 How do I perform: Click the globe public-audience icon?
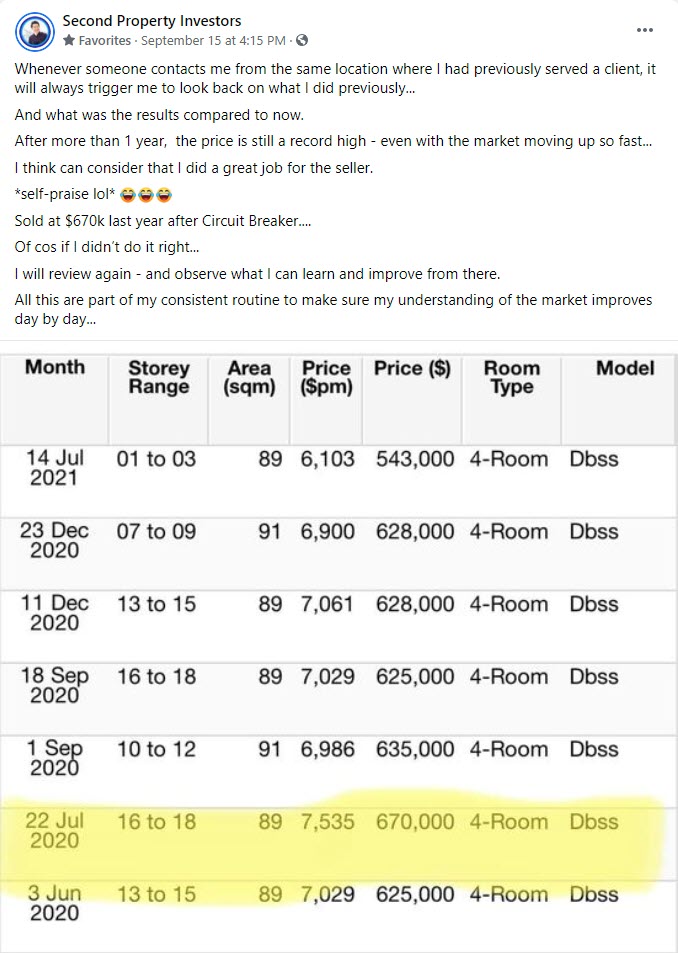click(303, 41)
